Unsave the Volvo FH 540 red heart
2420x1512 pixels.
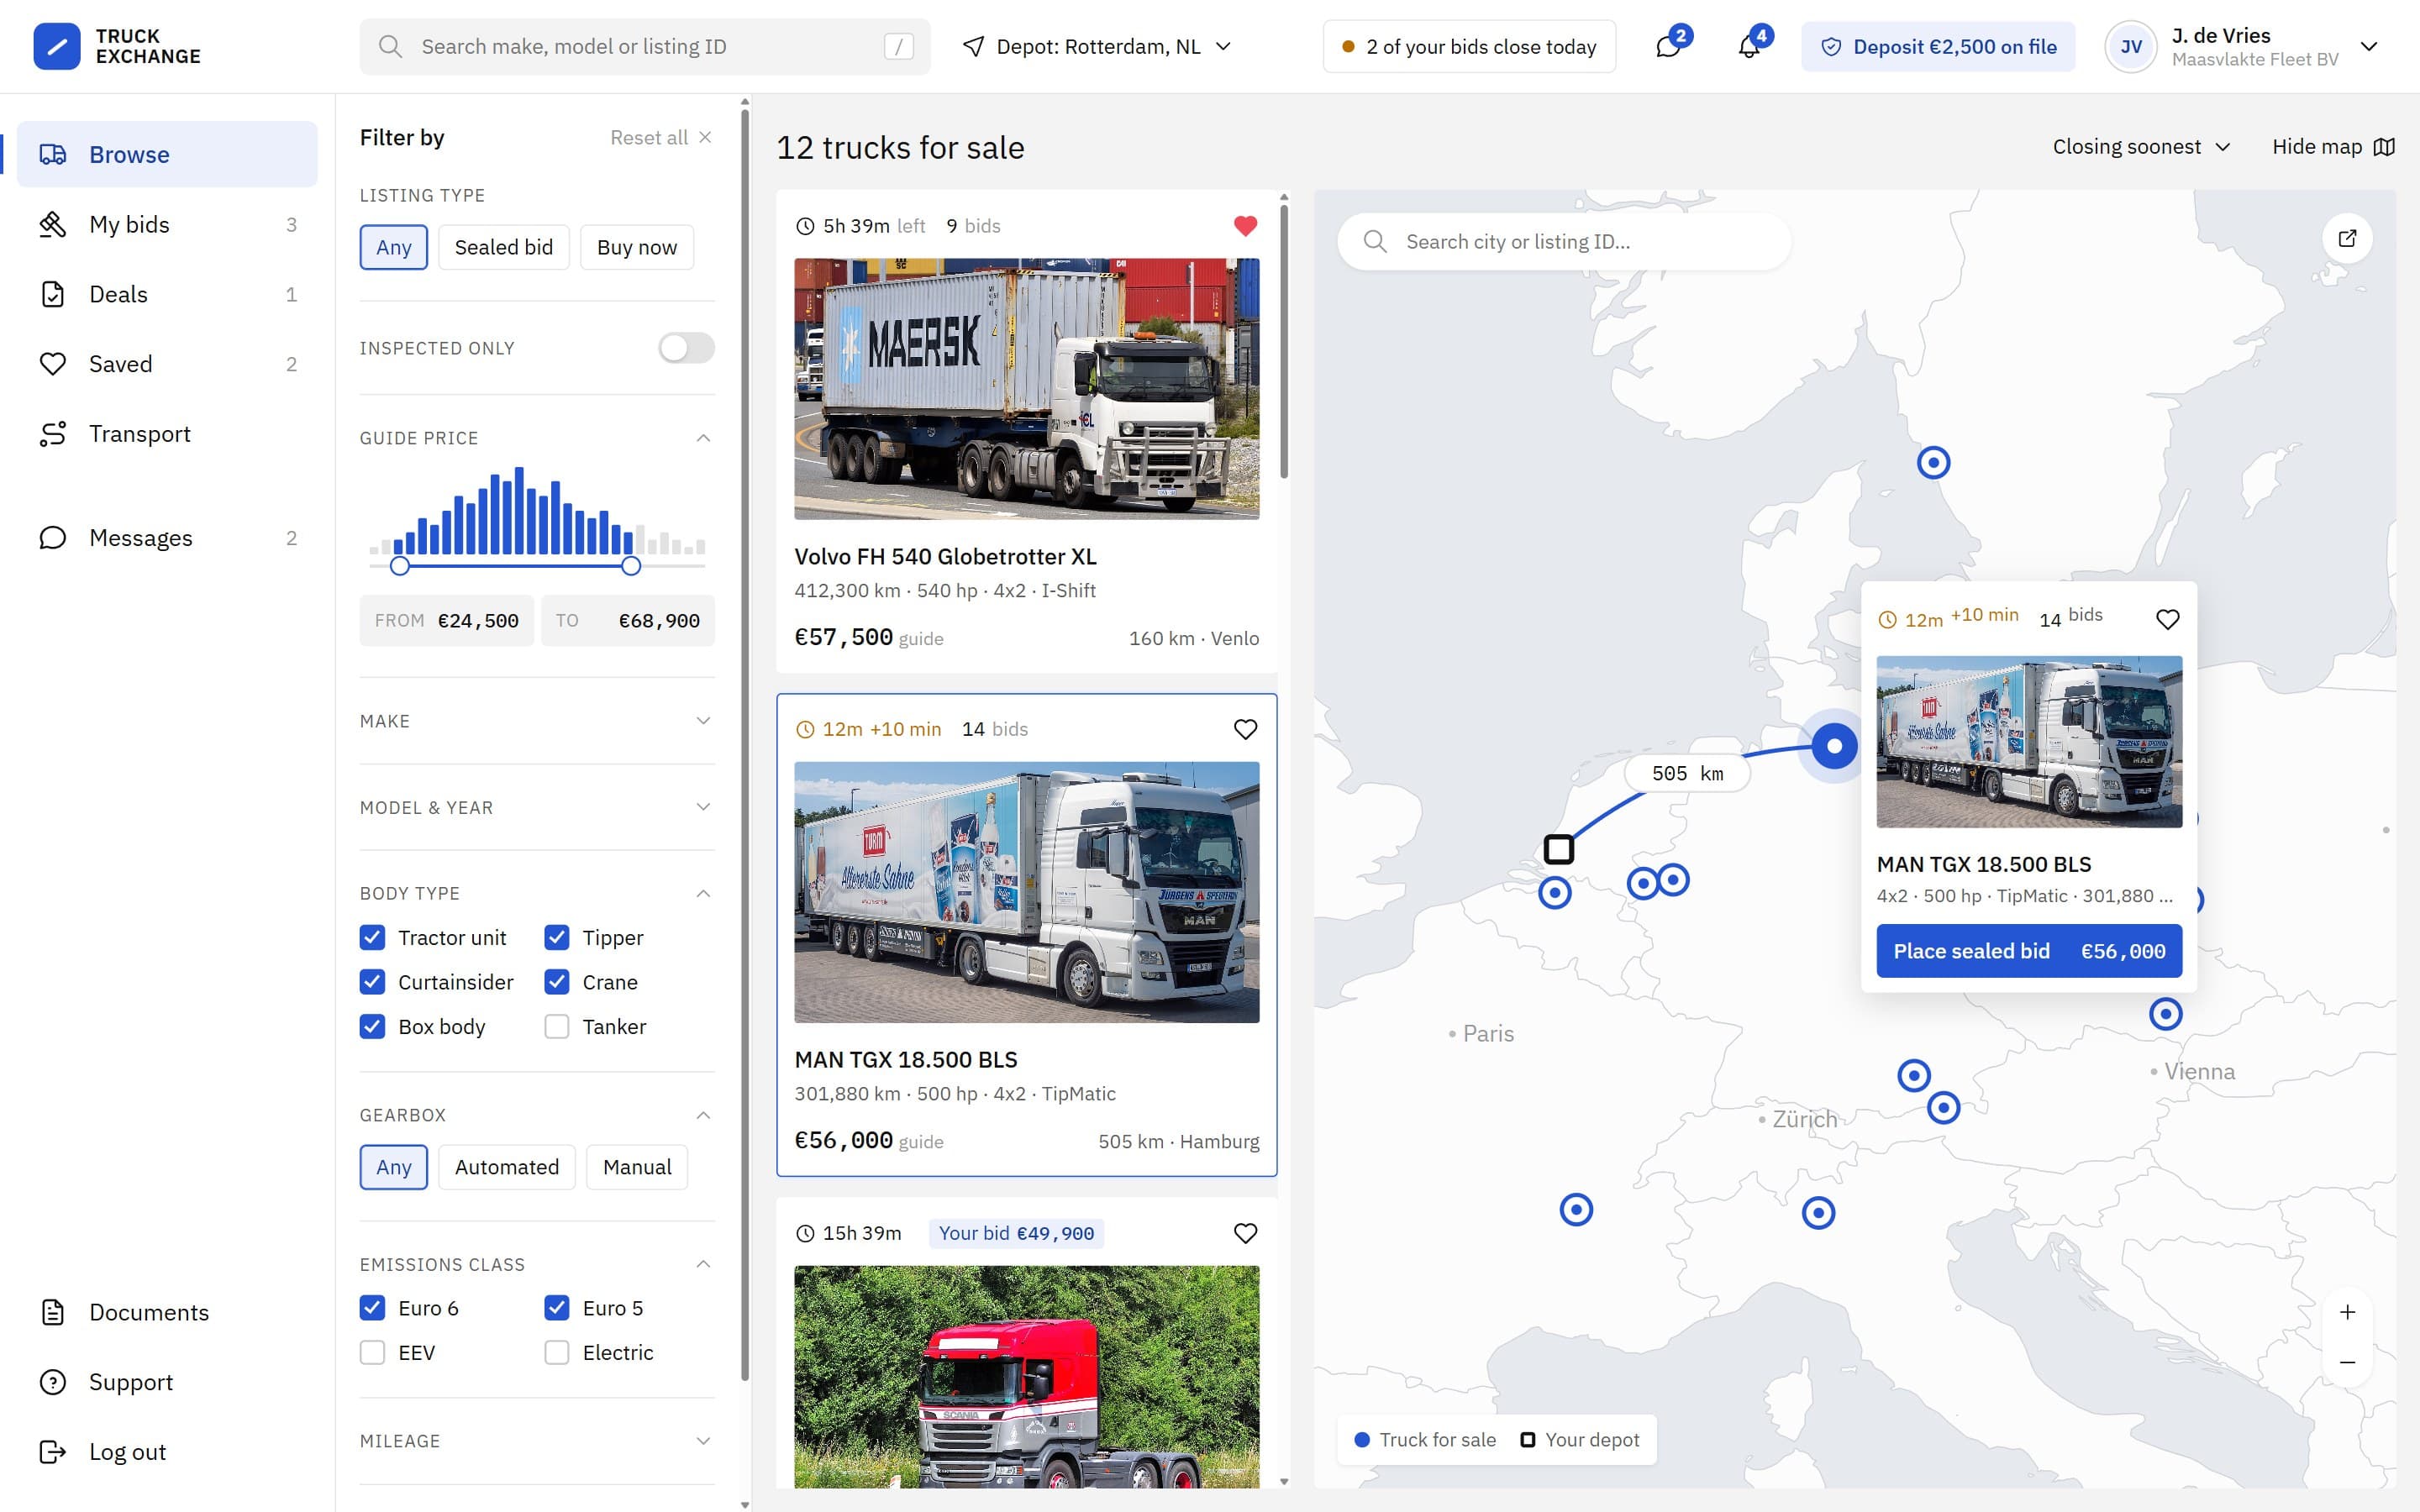click(1245, 226)
